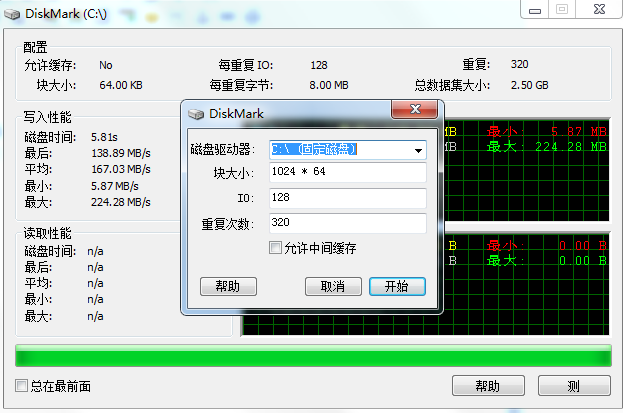Viewport: 623px width, 413px height.
Task: Click the IO input field showing 128
Action: (348, 198)
